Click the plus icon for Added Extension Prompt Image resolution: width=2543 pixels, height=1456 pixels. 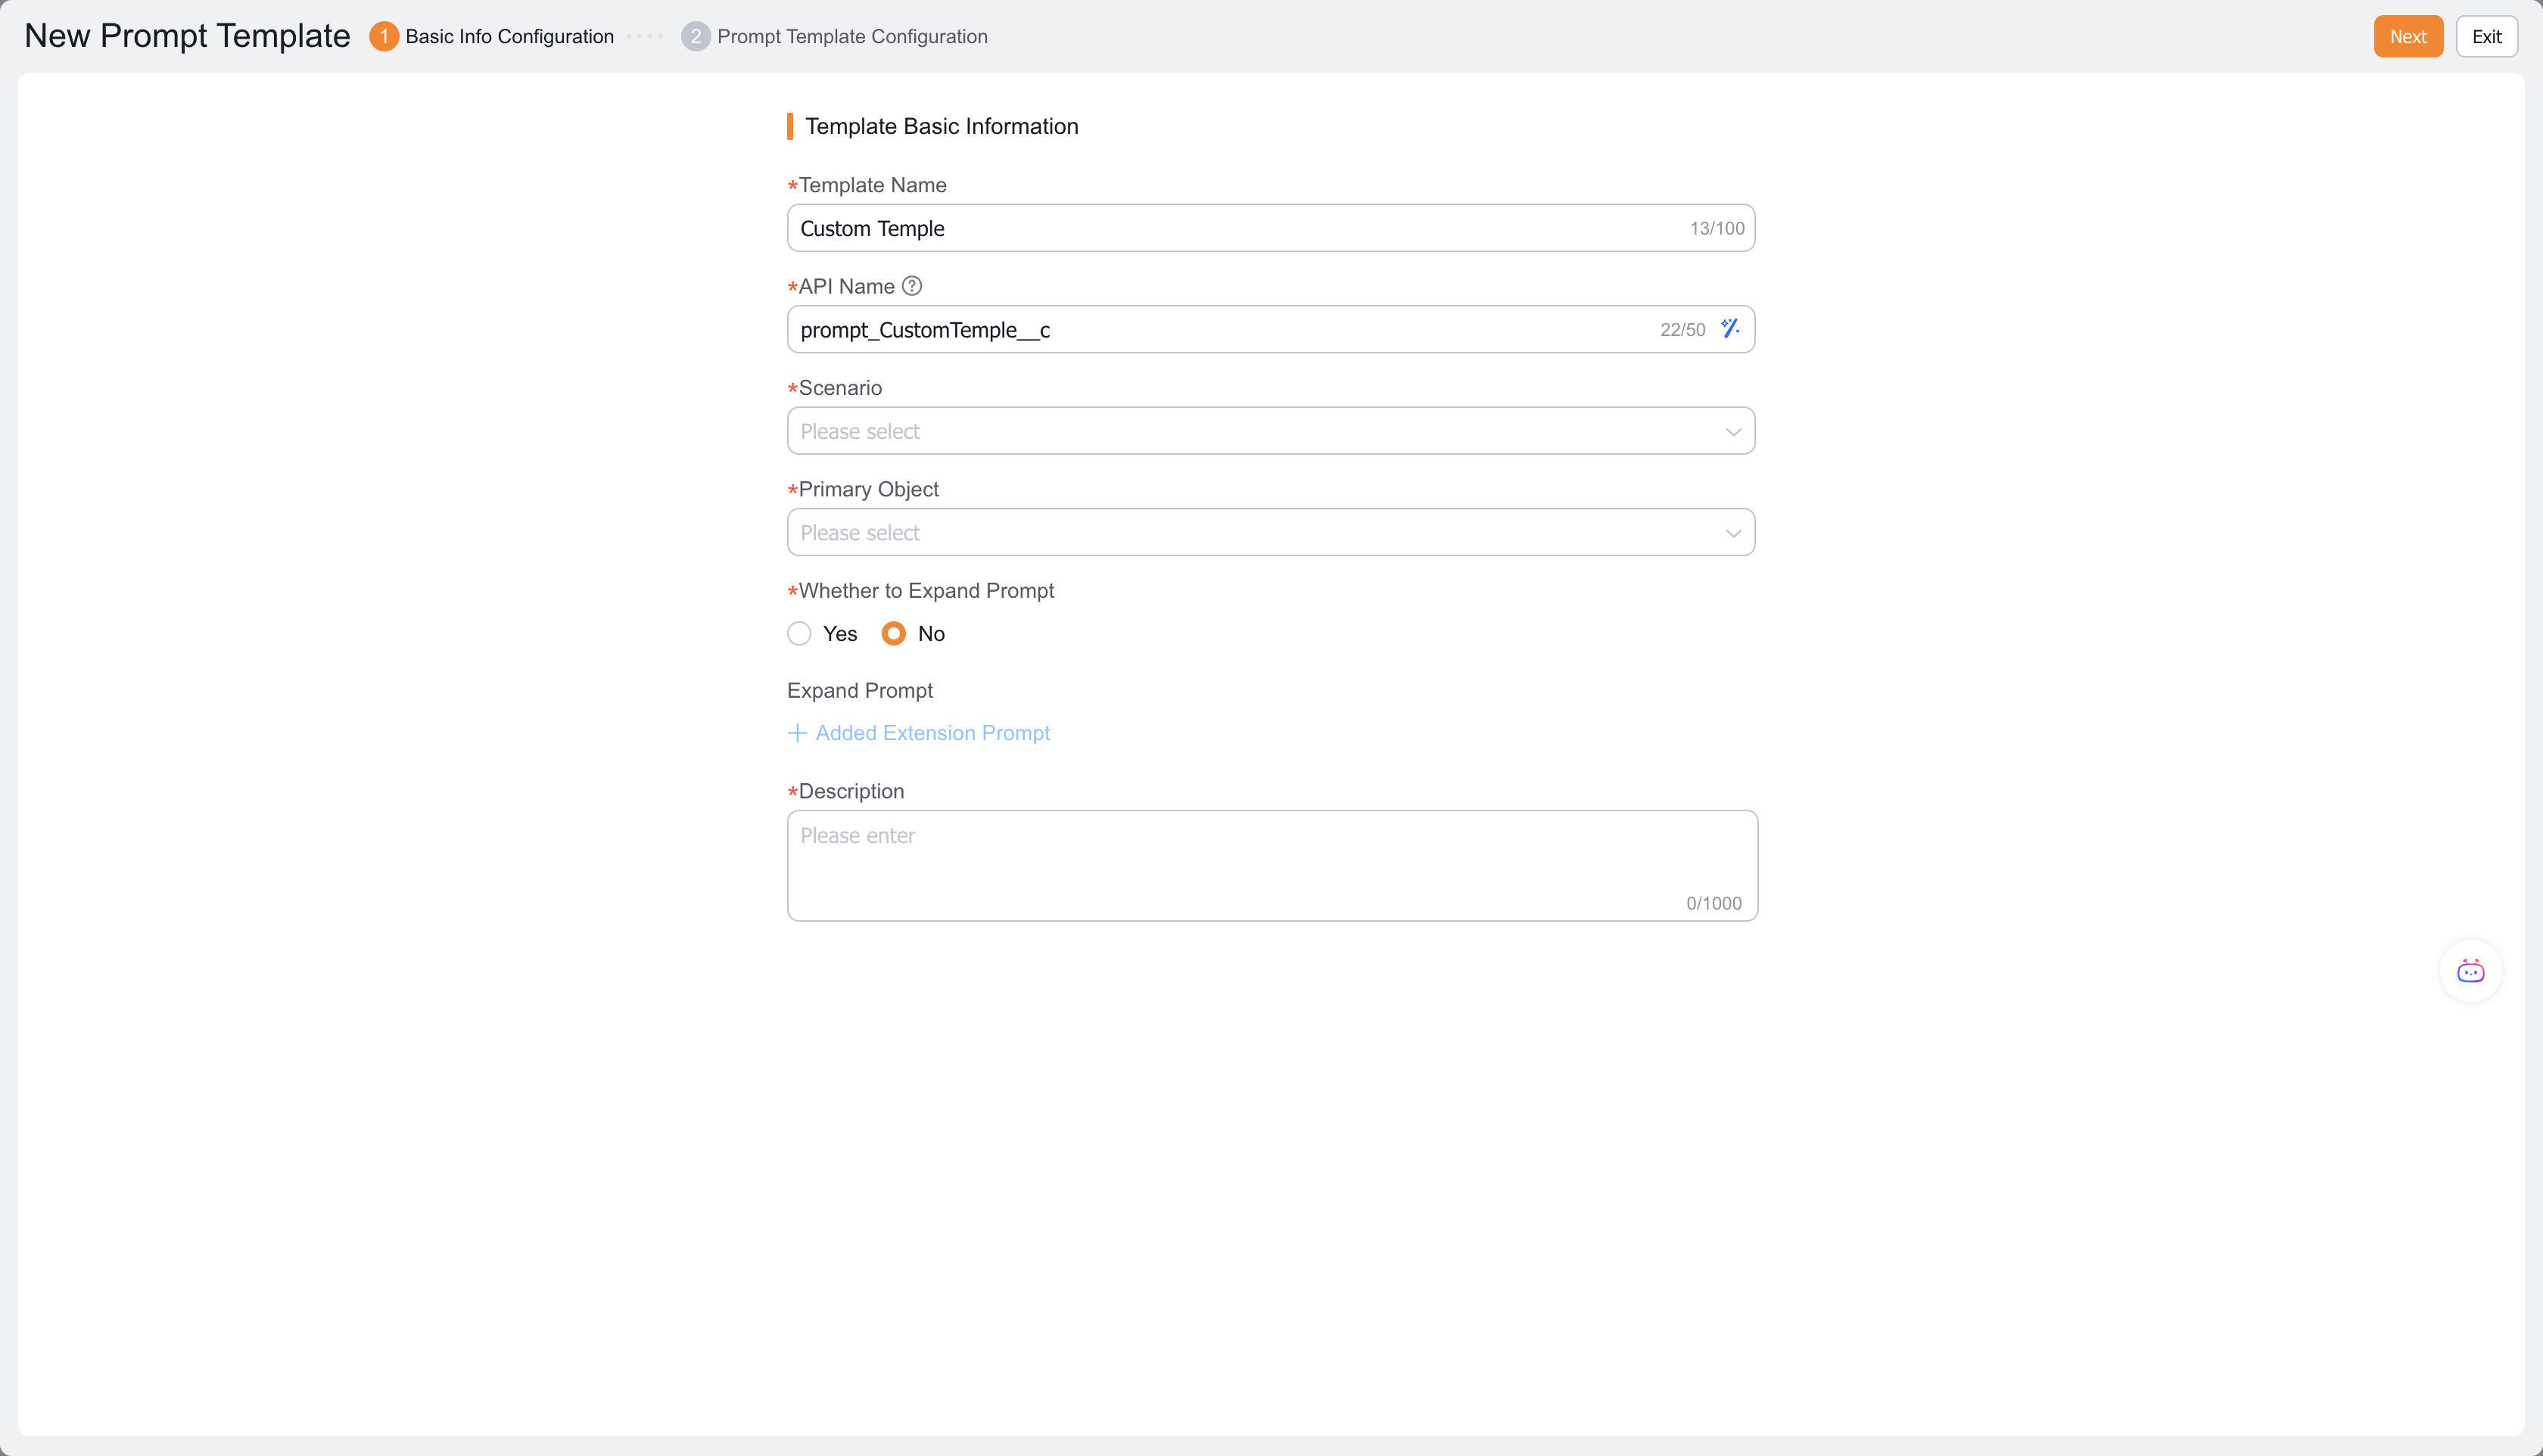797,733
